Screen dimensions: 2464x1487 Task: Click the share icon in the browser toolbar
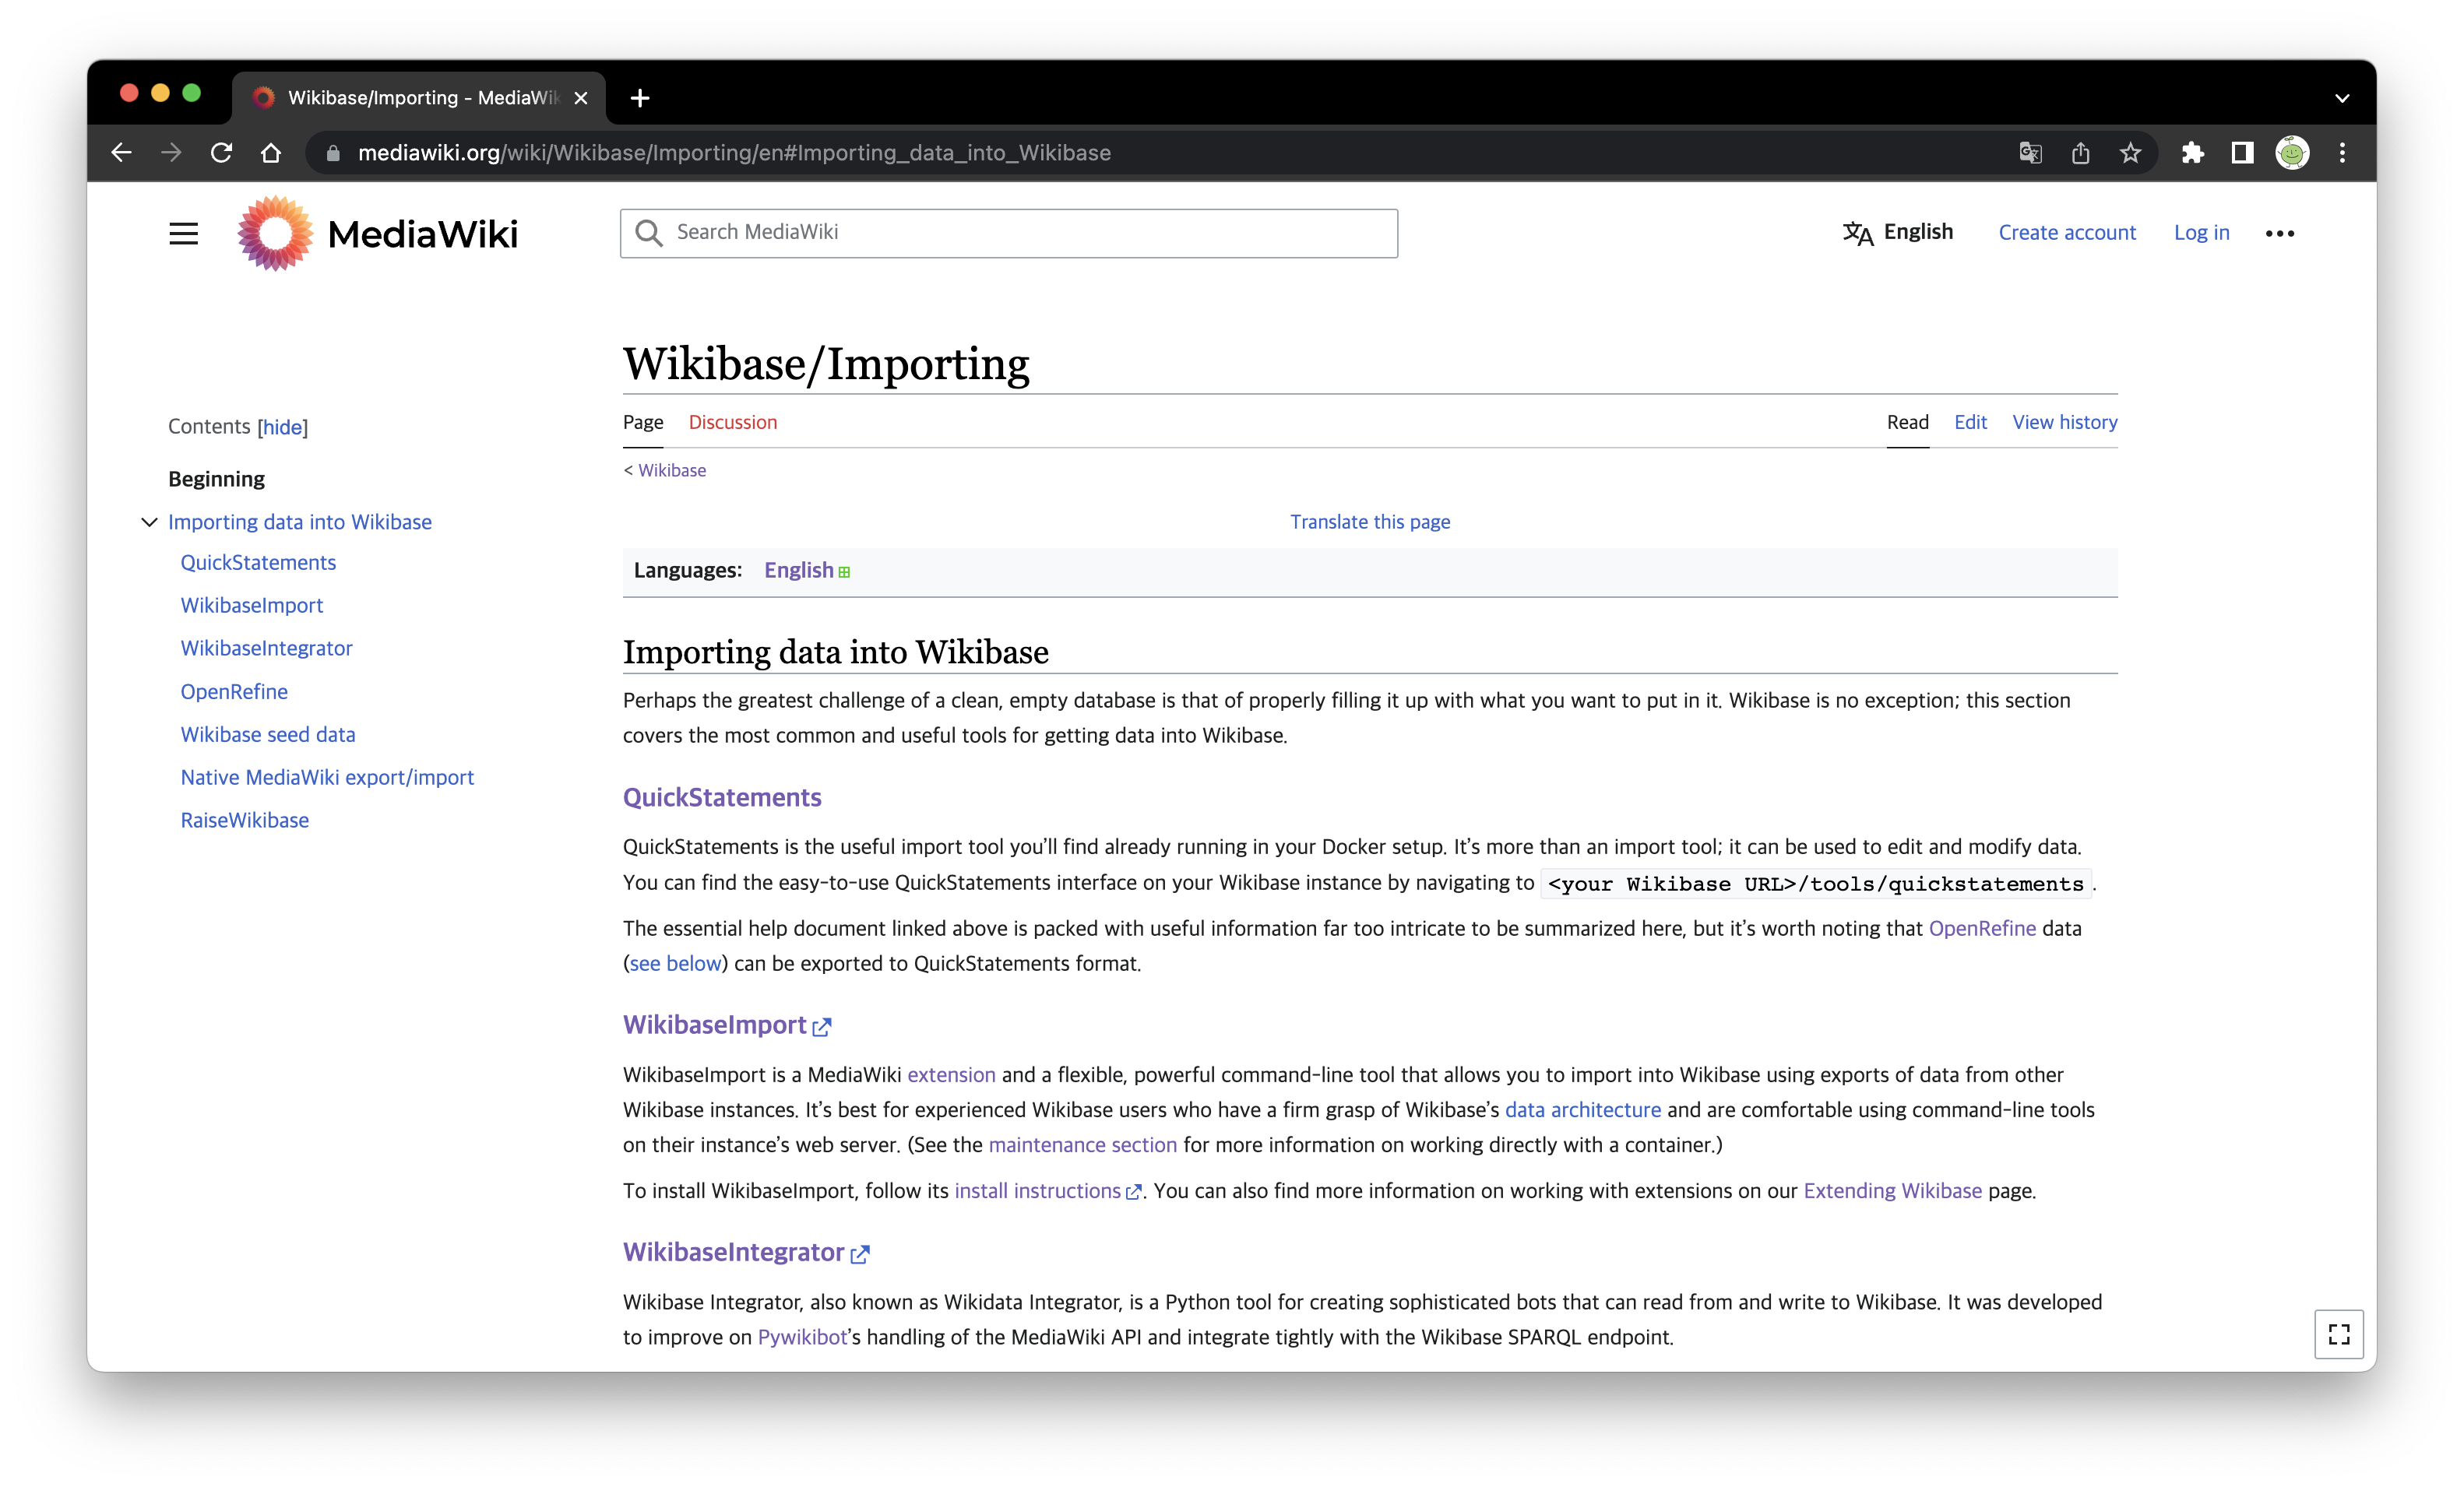click(x=2081, y=152)
